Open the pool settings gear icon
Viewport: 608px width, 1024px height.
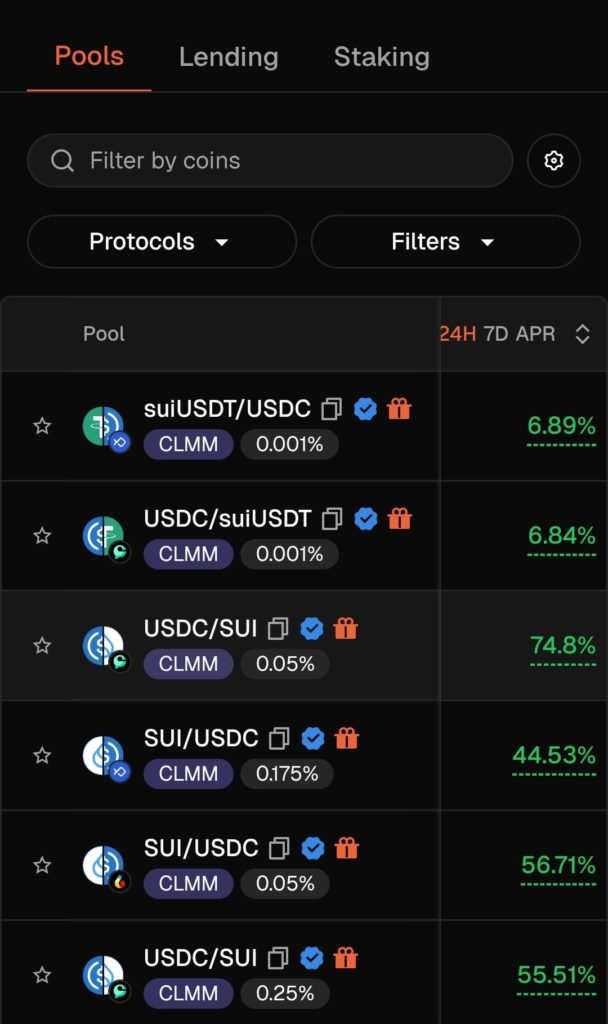click(554, 161)
